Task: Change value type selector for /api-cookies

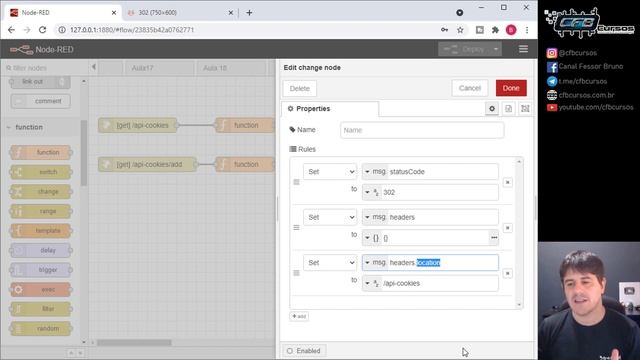Action: click(372, 283)
